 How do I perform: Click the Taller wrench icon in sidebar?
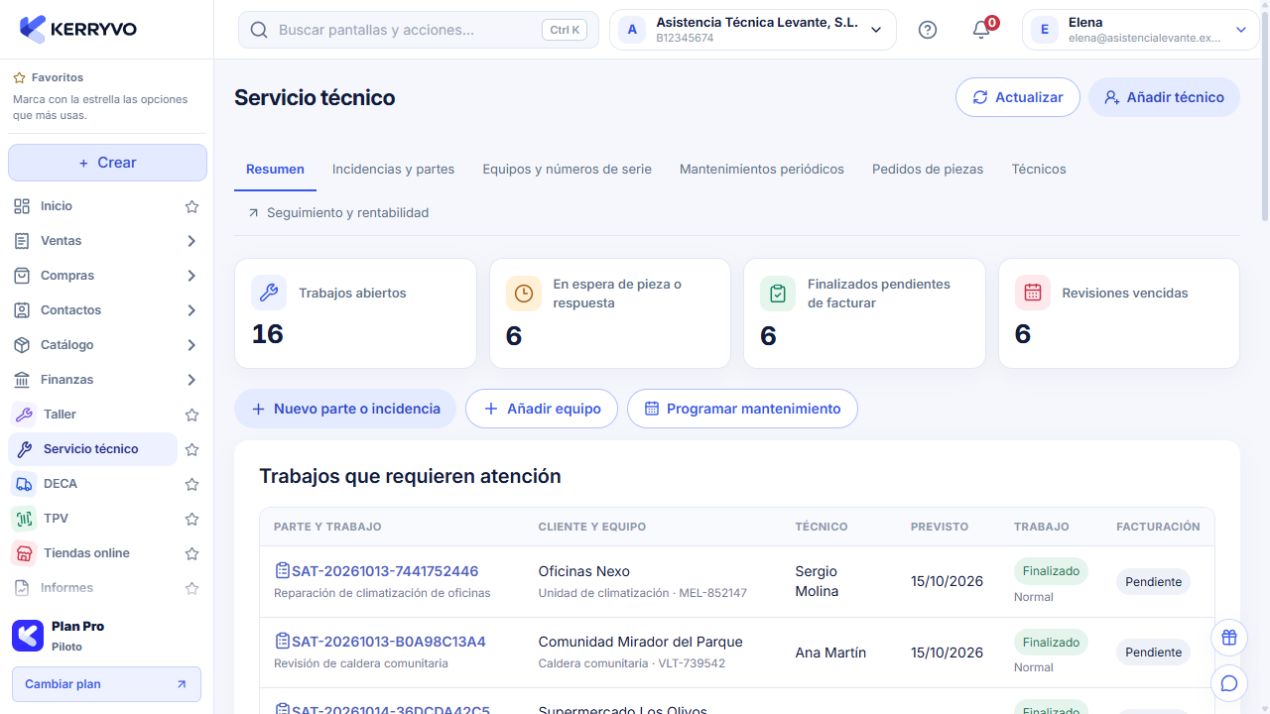tap(23, 414)
